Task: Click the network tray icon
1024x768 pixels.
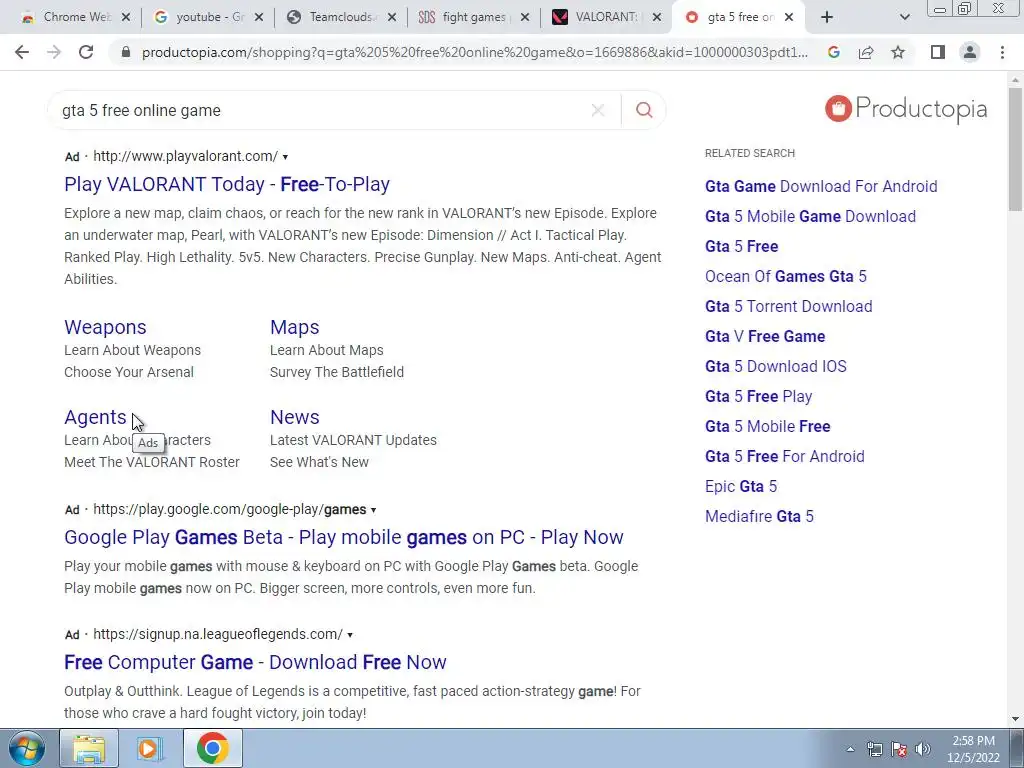Action: (874, 750)
